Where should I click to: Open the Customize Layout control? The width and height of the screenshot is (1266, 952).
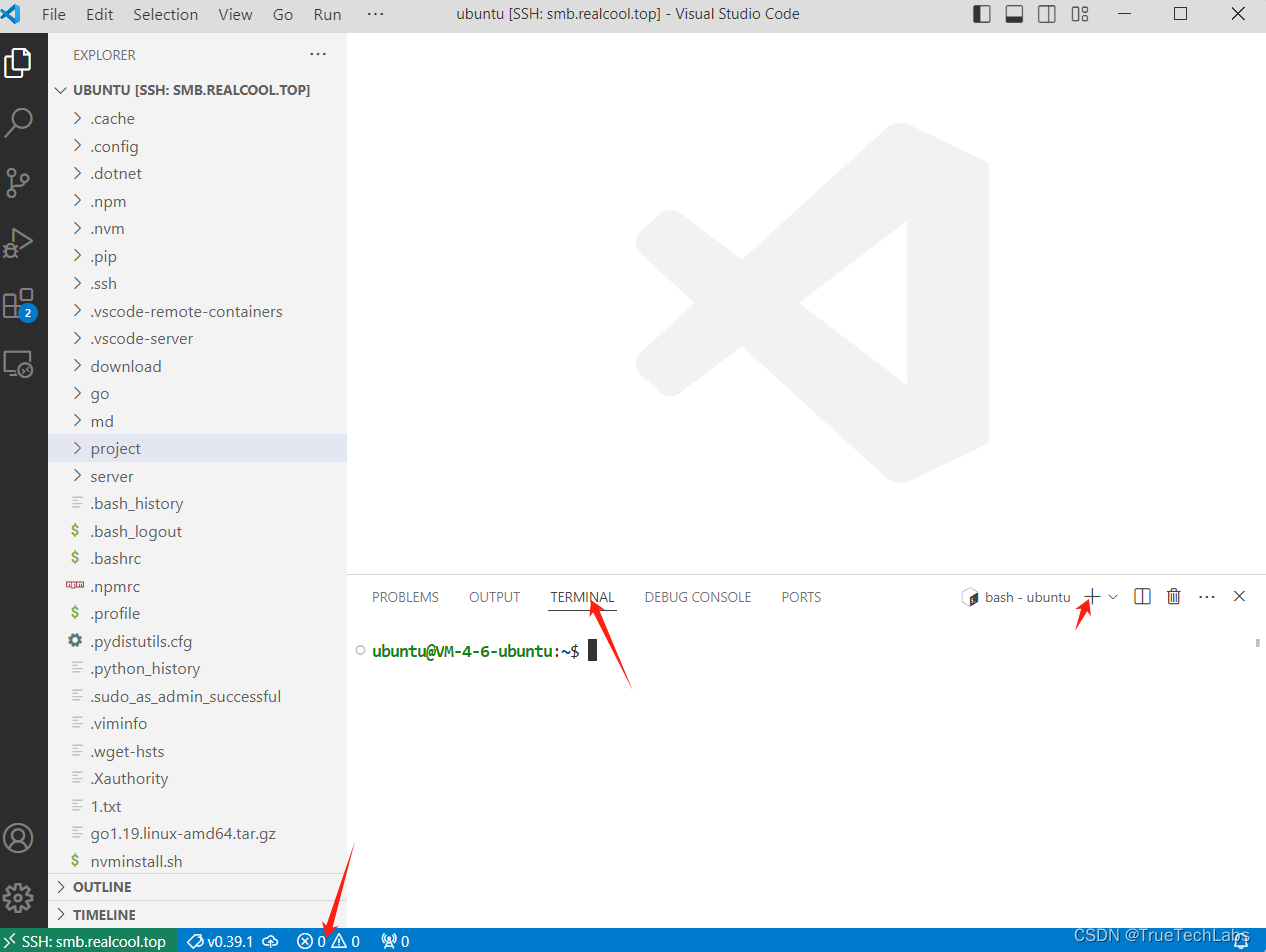1079,14
